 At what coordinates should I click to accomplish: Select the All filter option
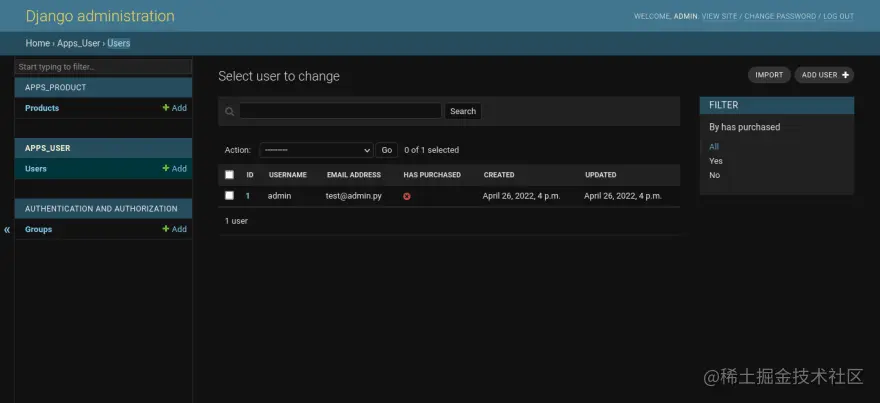click(x=714, y=146)
